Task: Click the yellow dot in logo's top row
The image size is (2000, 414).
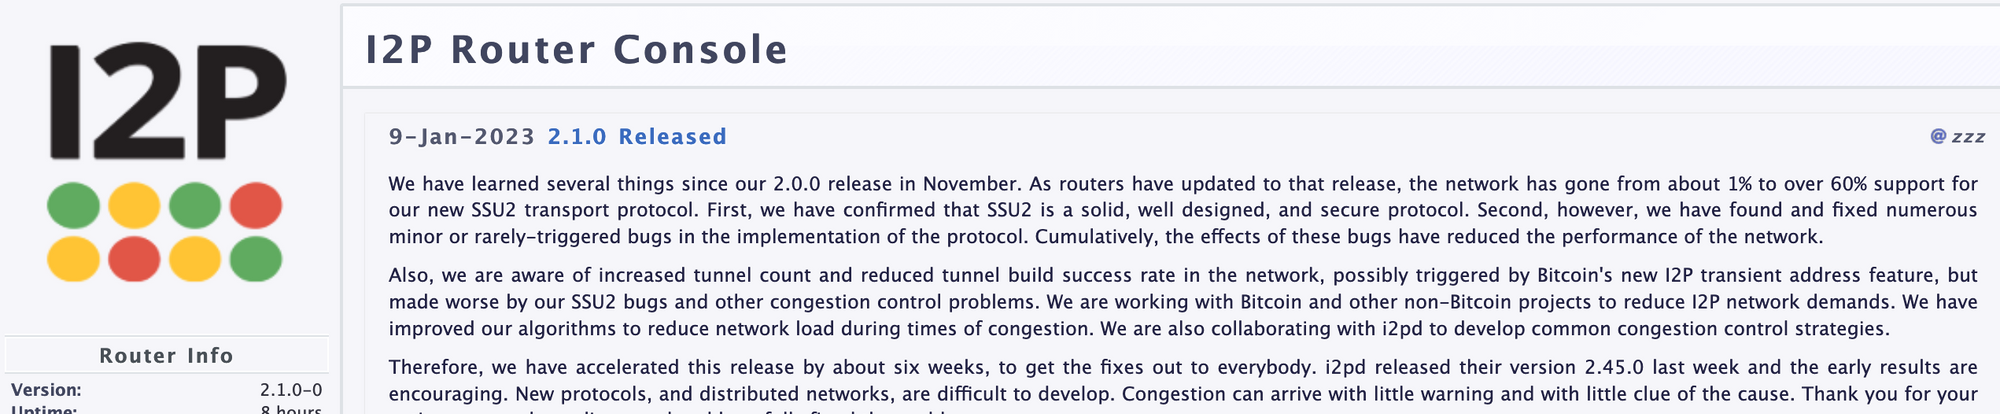Action: click(134, 206)
